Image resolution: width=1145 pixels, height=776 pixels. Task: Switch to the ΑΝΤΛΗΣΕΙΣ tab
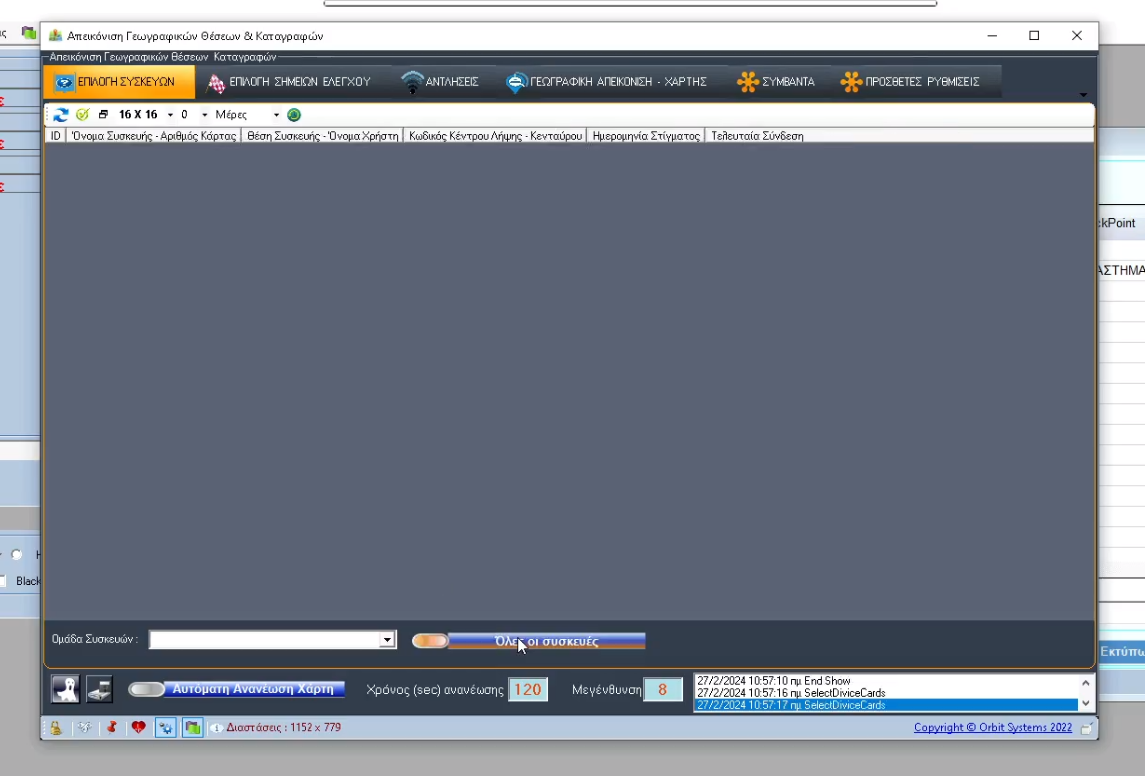[x=440, y=82]
